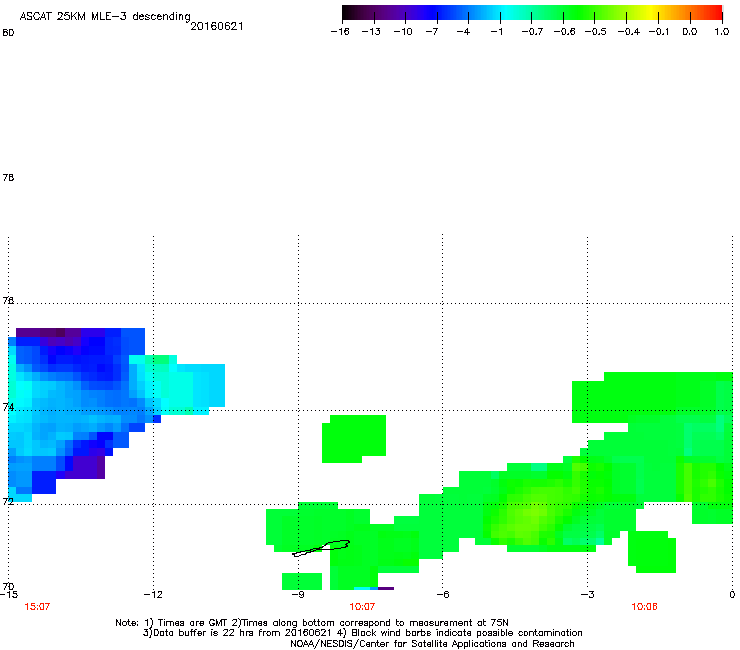Pick the black-purple start of the colorbar

click(352, 13)
